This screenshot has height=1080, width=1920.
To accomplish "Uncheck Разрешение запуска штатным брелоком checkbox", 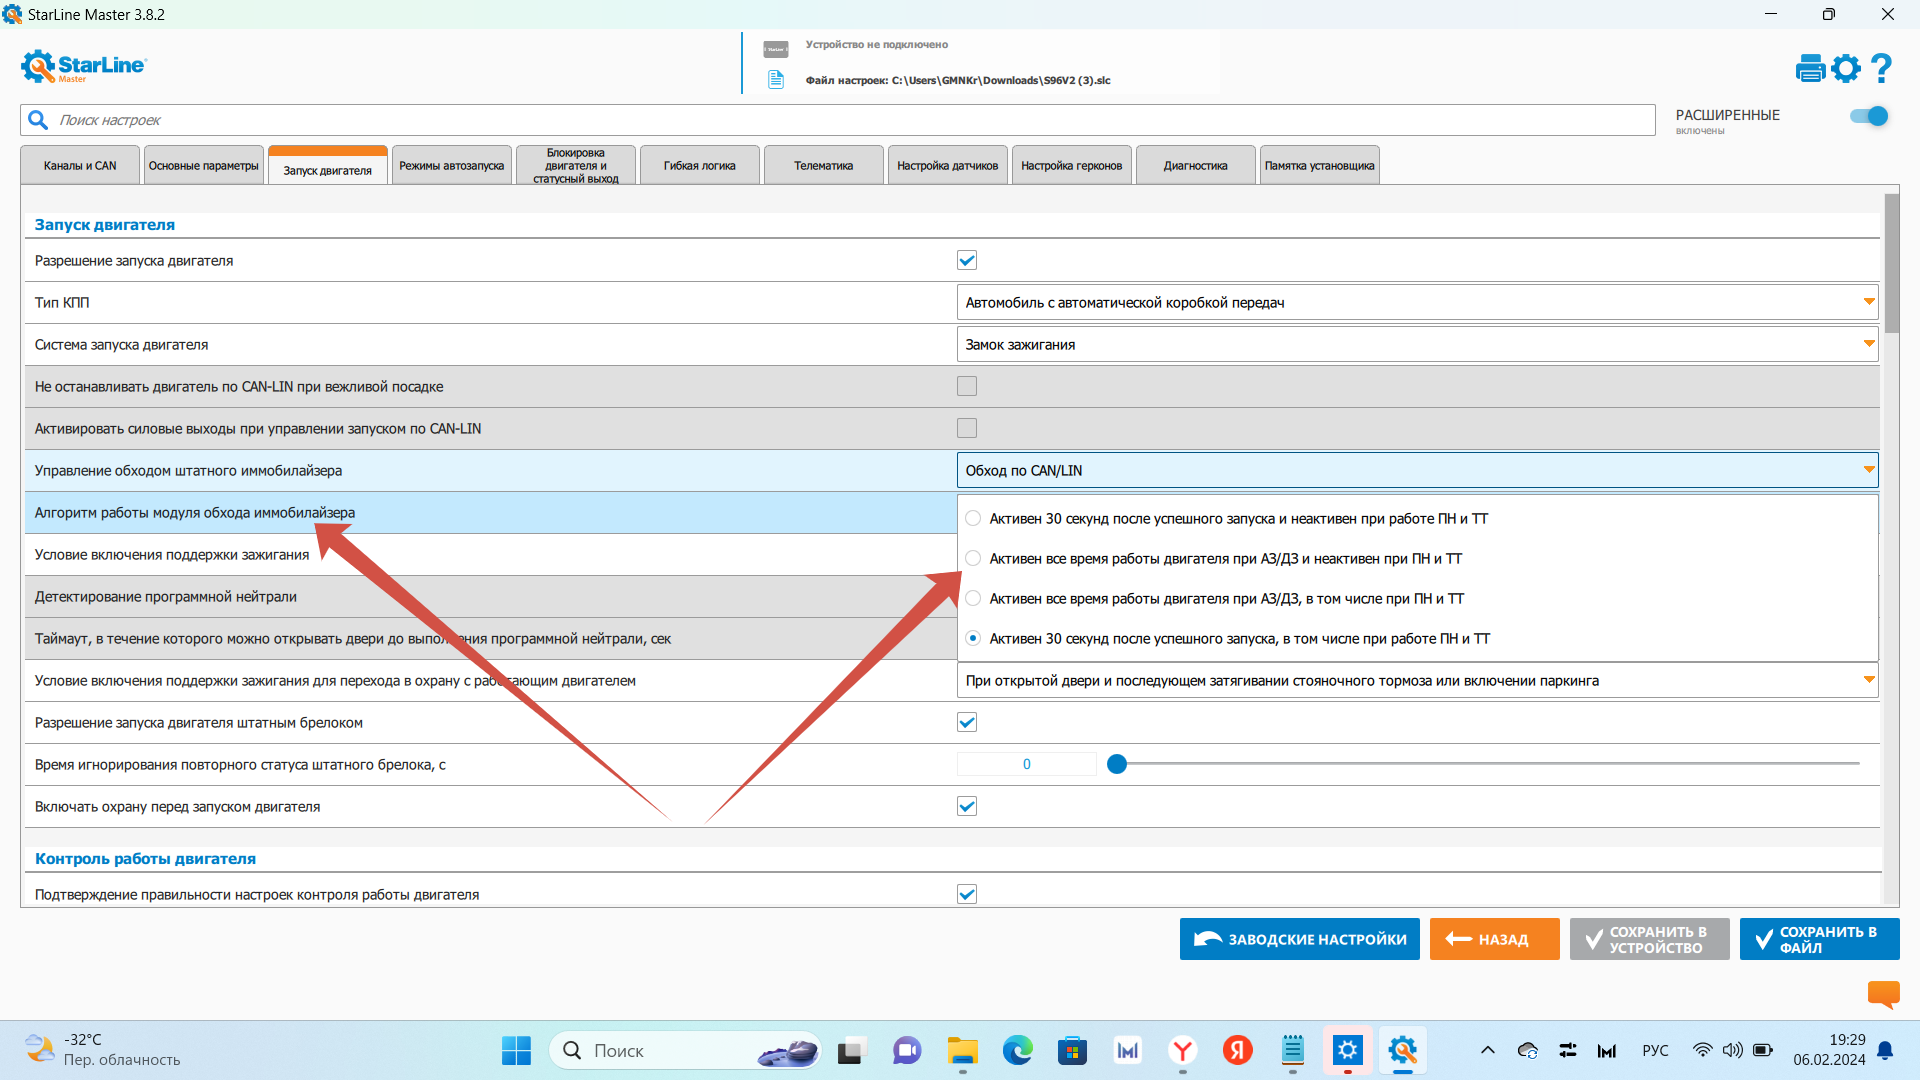I will pyautogui.click(x=967, y=722).
